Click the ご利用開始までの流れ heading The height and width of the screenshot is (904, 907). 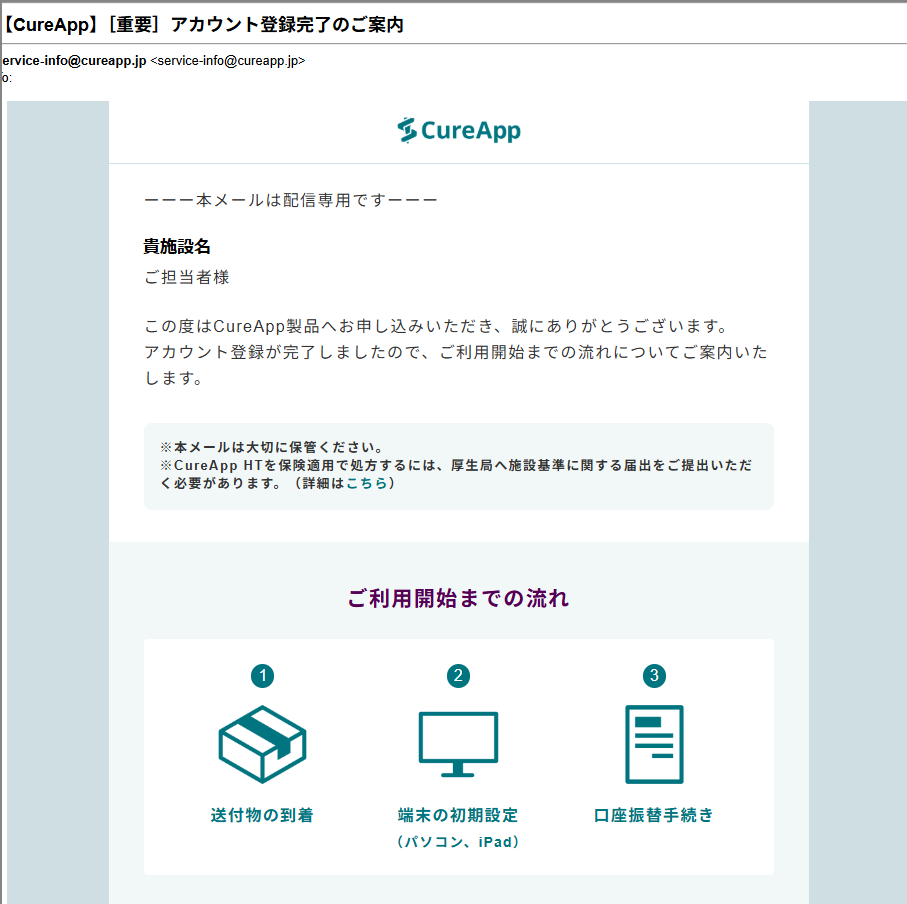point(459,598)
